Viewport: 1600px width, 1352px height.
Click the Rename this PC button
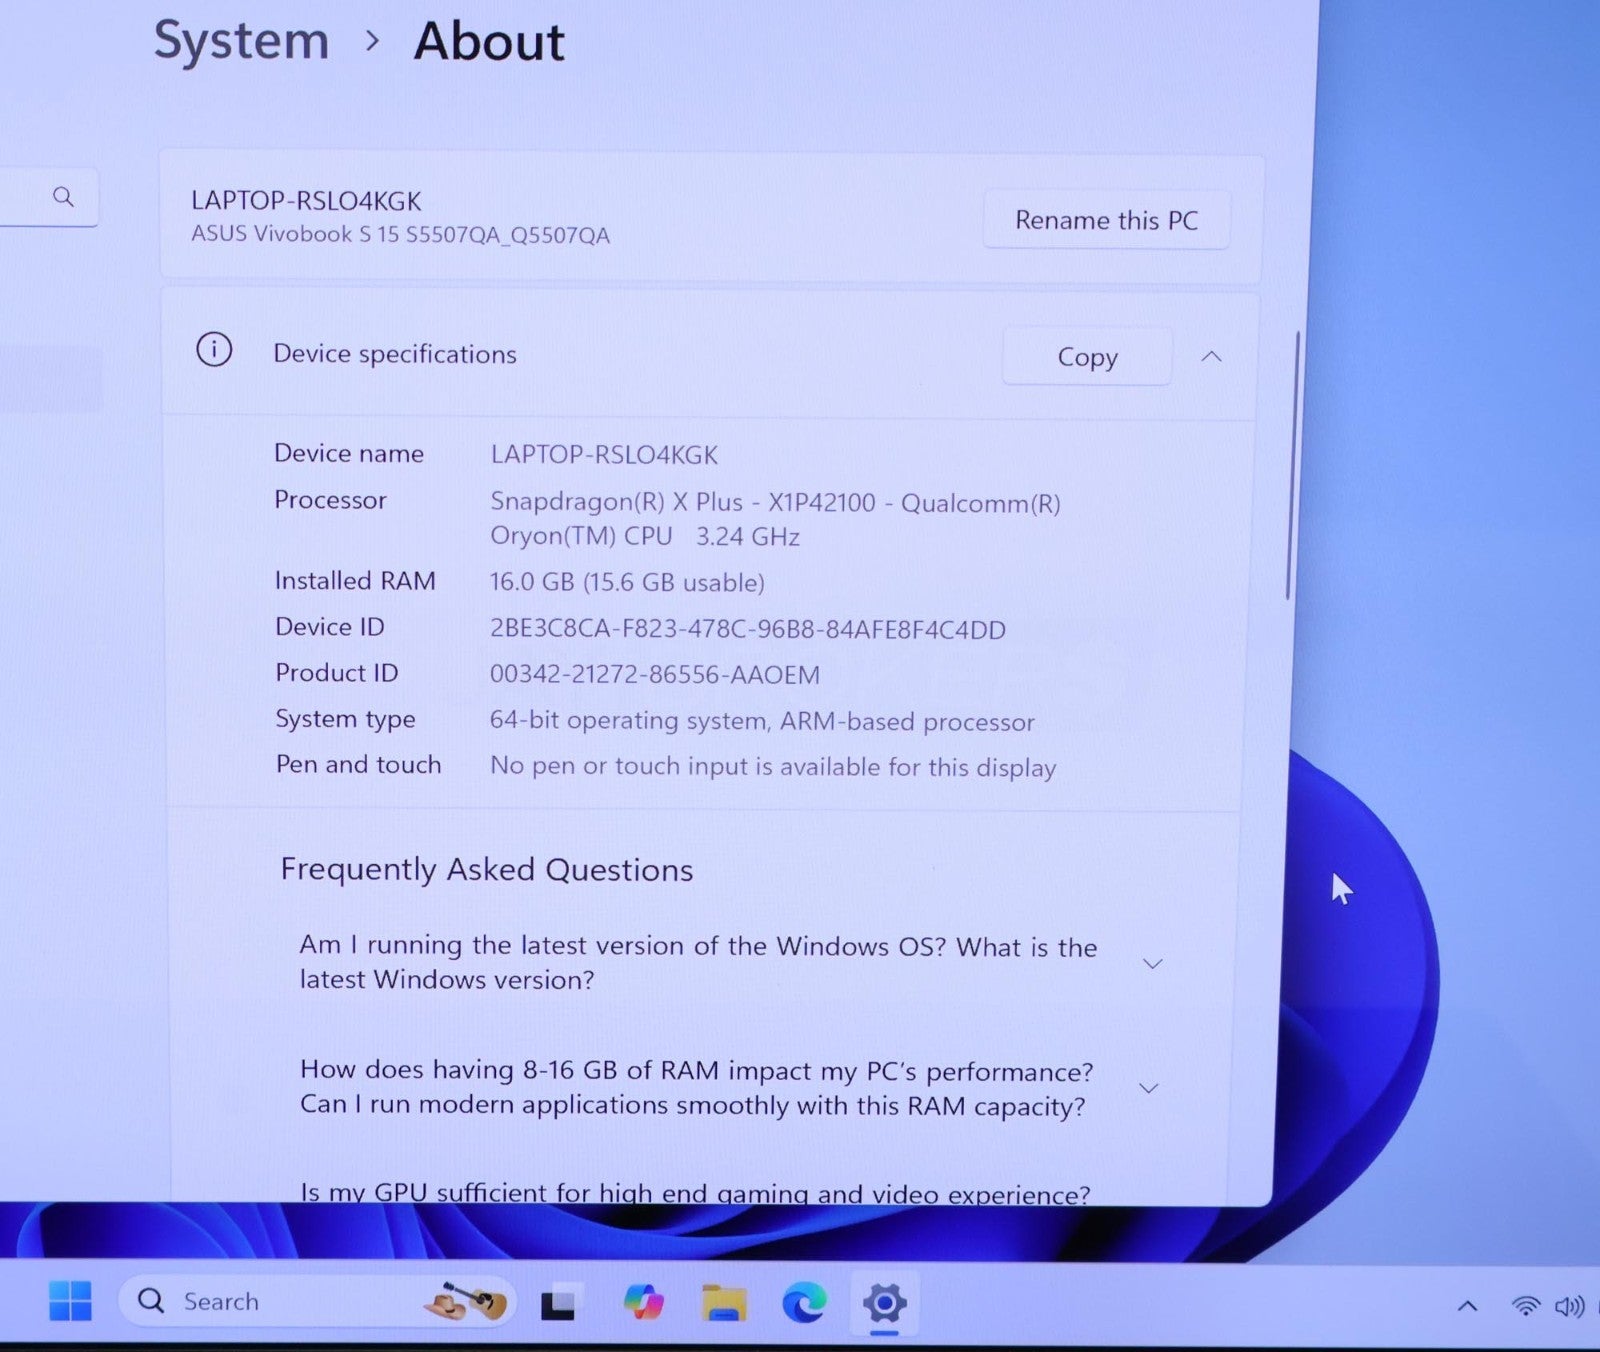coord(1106,220)
